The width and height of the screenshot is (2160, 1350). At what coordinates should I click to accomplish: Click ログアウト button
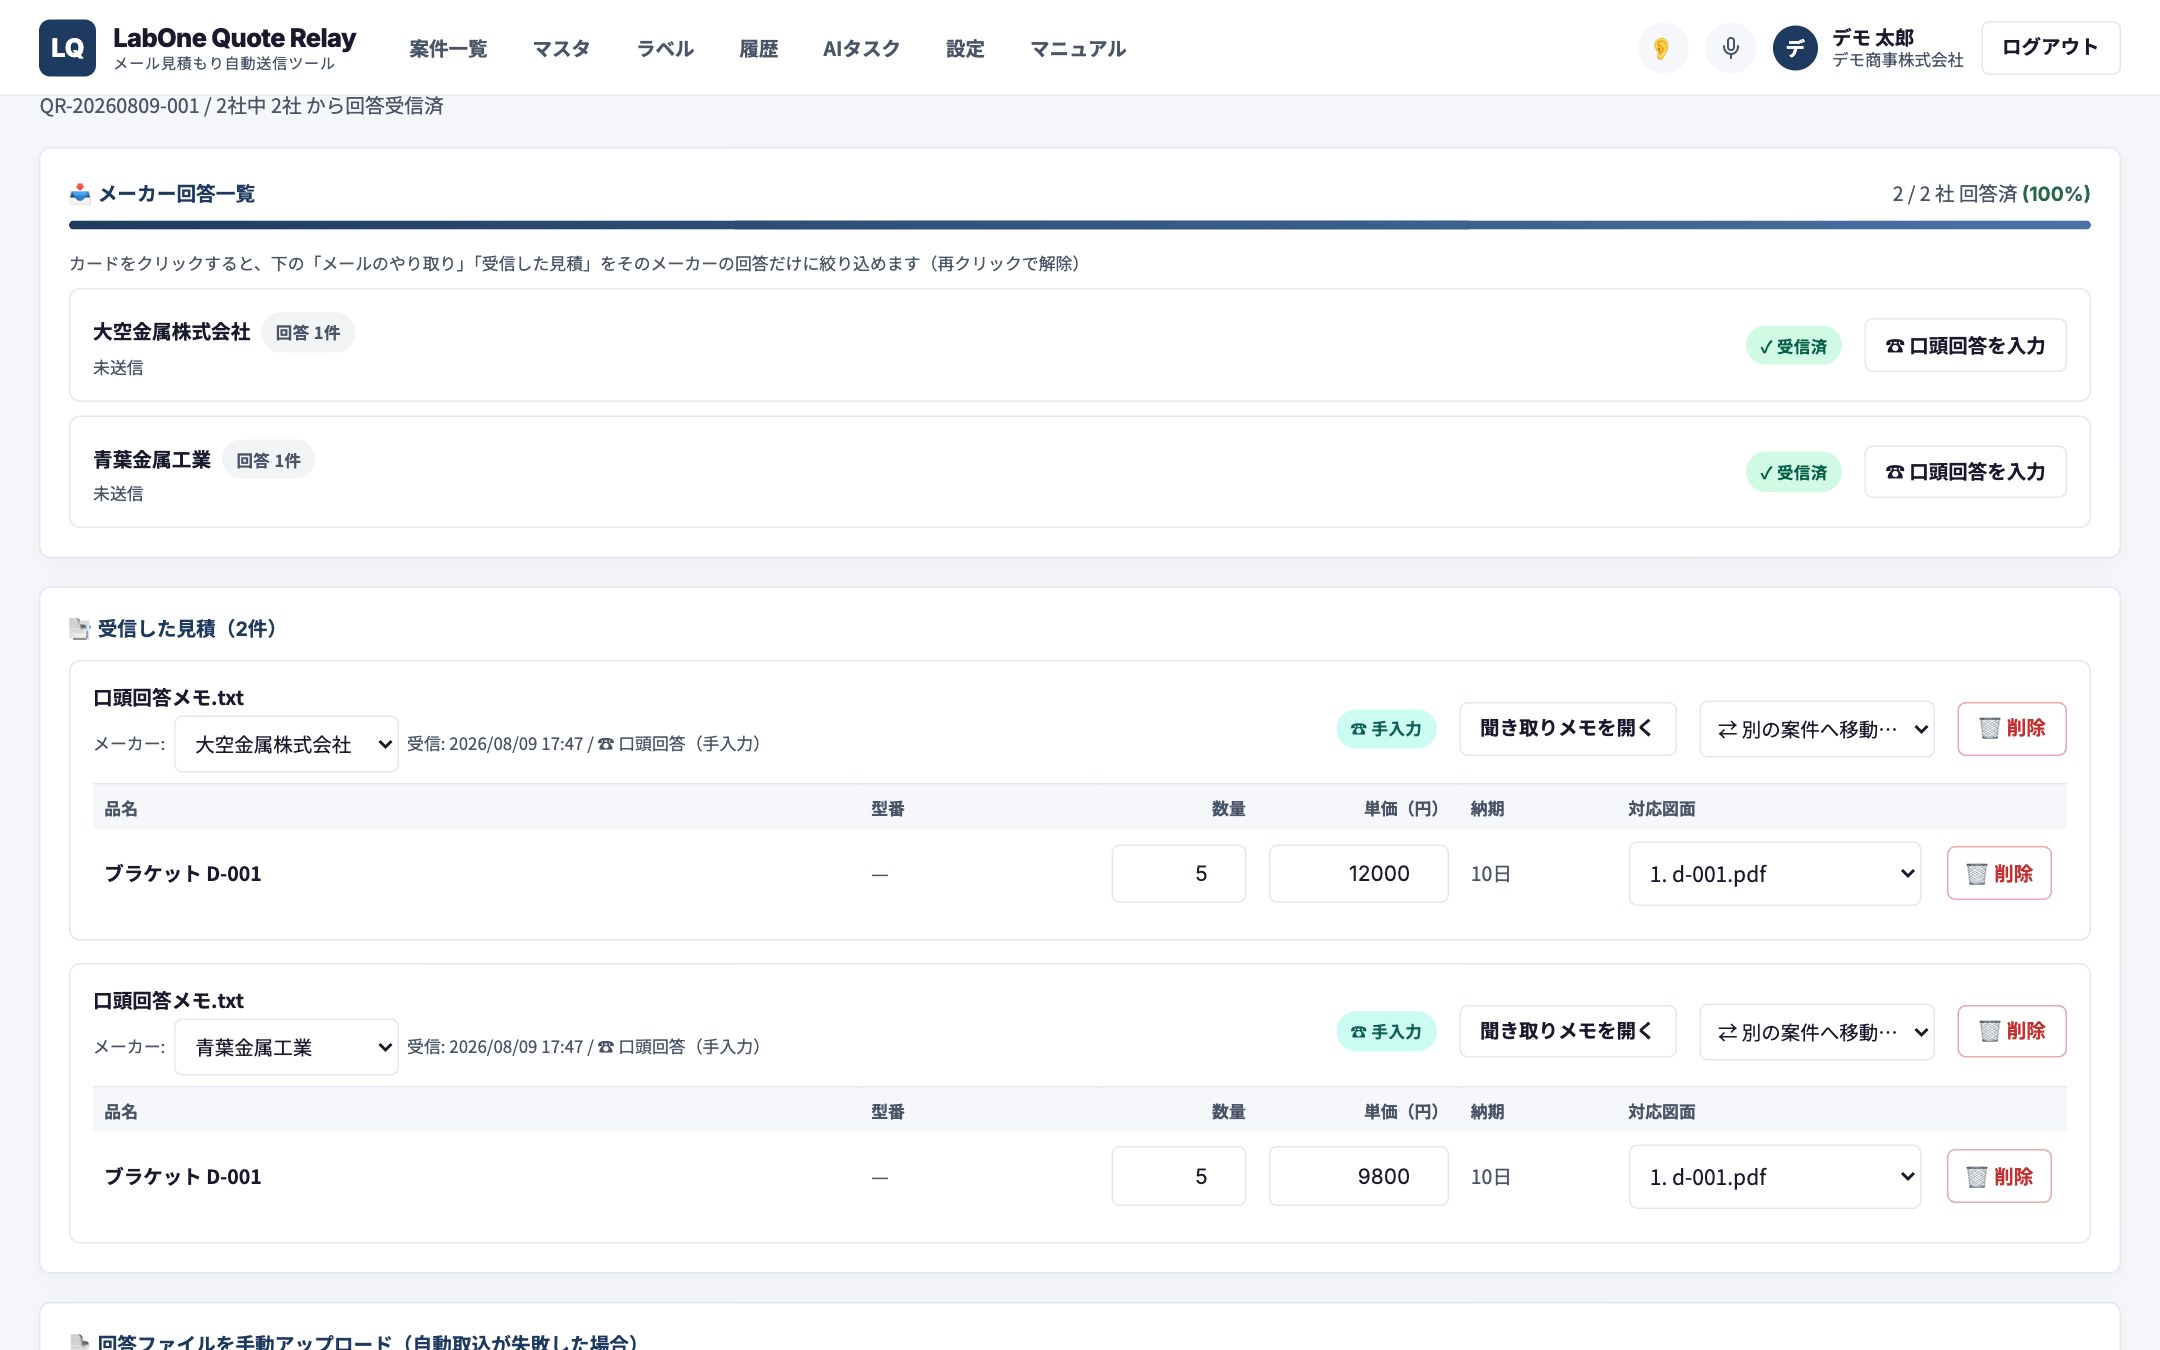(2050, 47)
